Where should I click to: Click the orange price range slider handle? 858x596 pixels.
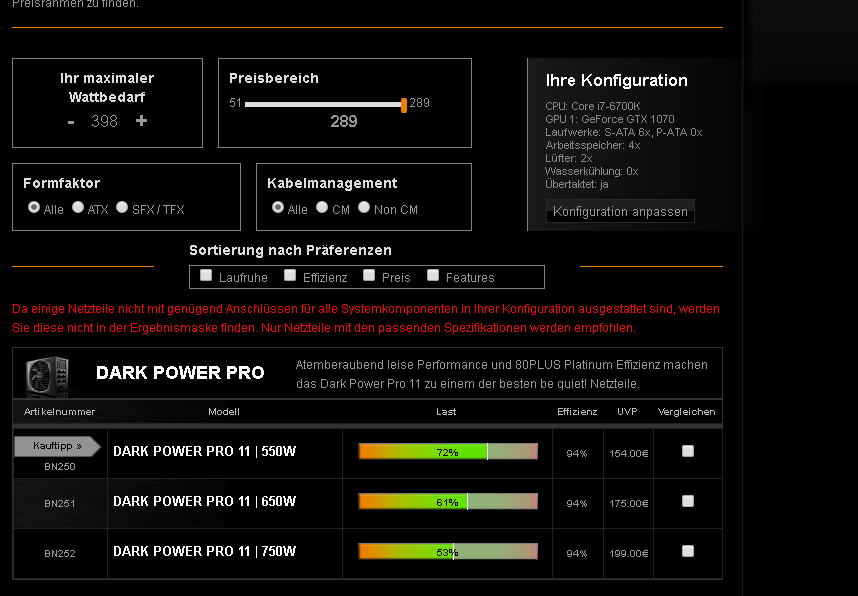[x=404, y=105]
